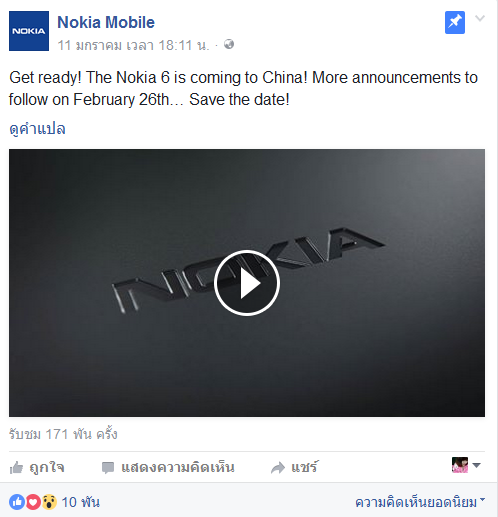Play the Nokia video
Image resolution: width=498 pixels, height=517 pixels.
click(247, 283)
